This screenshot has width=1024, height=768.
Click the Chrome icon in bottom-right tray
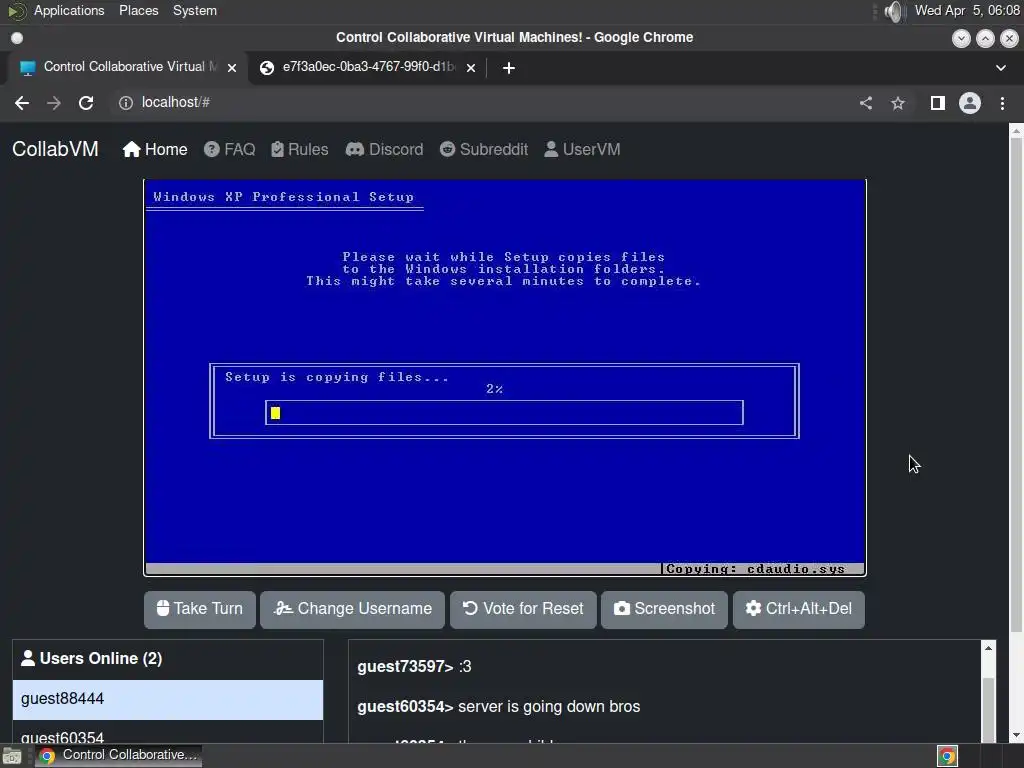[x=947, y=756]
